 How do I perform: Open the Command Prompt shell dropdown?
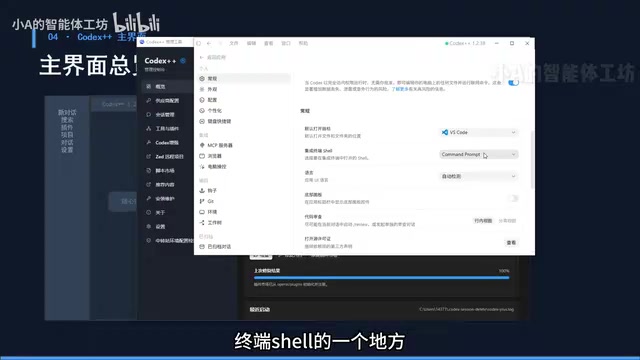click(479, 154)
